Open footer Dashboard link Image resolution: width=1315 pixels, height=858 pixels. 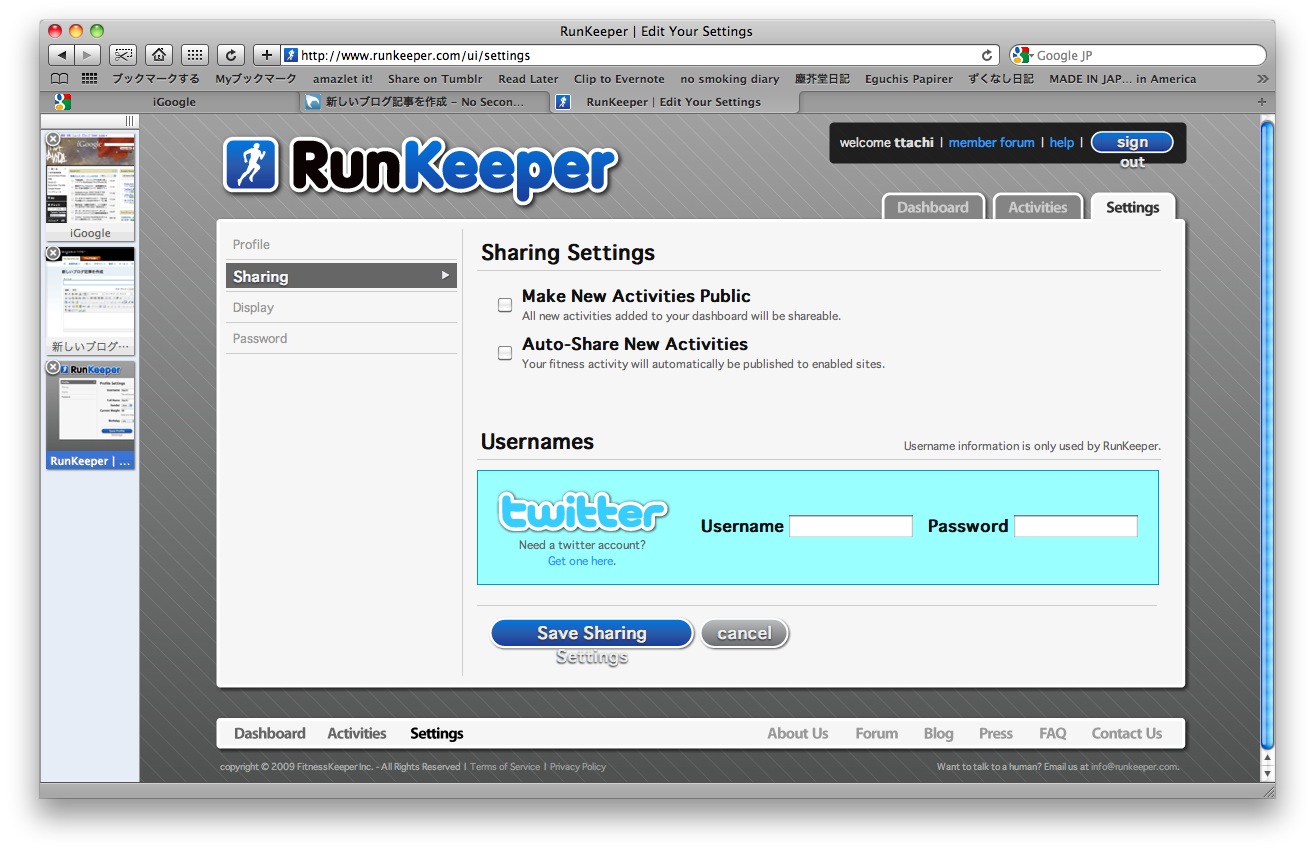click(x=270, y=733)
